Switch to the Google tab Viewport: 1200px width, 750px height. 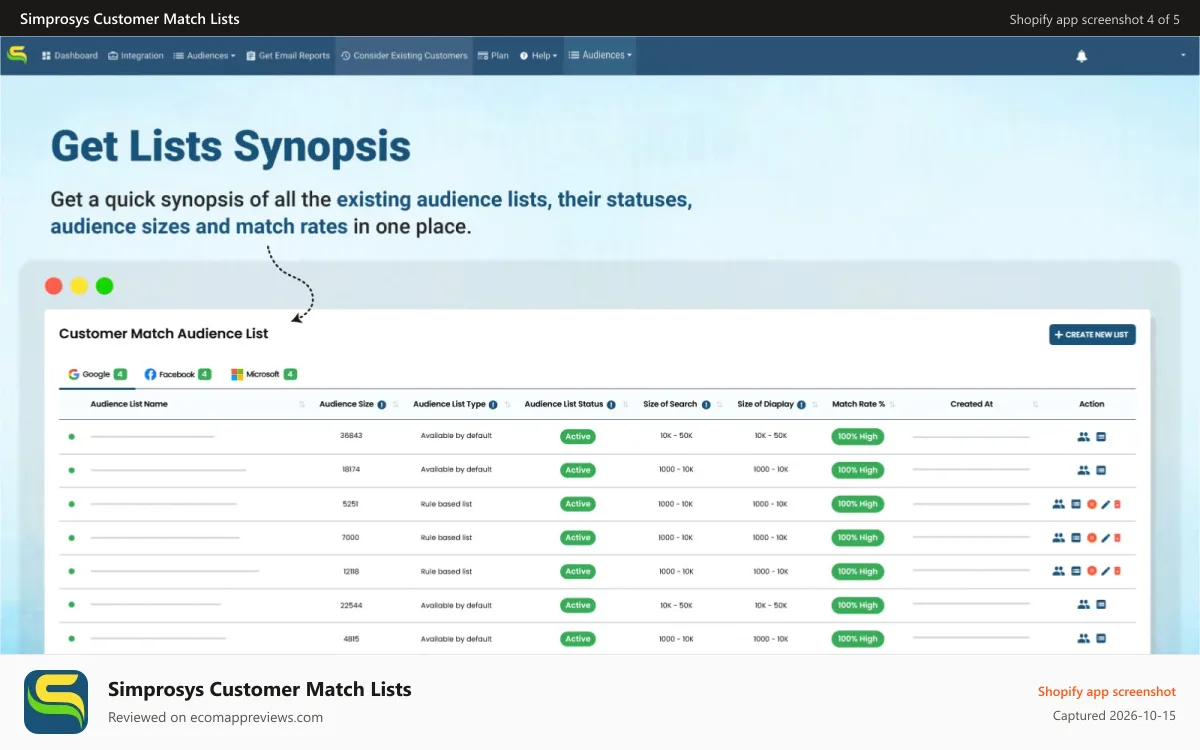[x=97, y=374]
